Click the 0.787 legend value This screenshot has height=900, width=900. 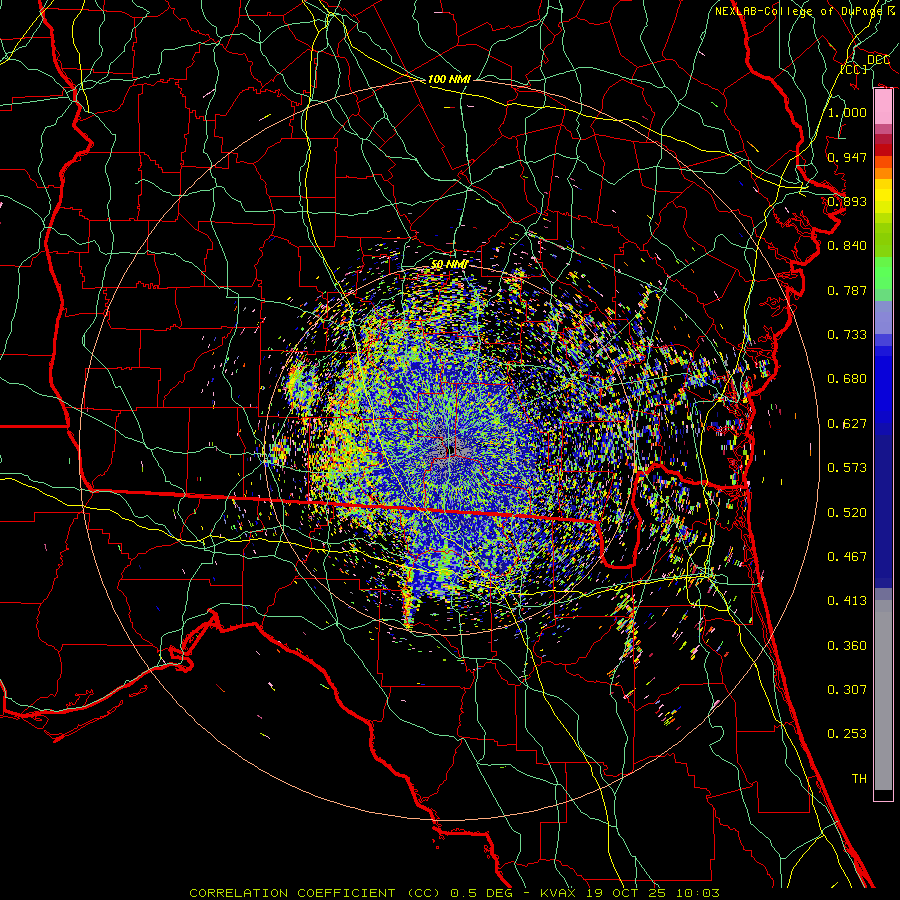point(847,290)
